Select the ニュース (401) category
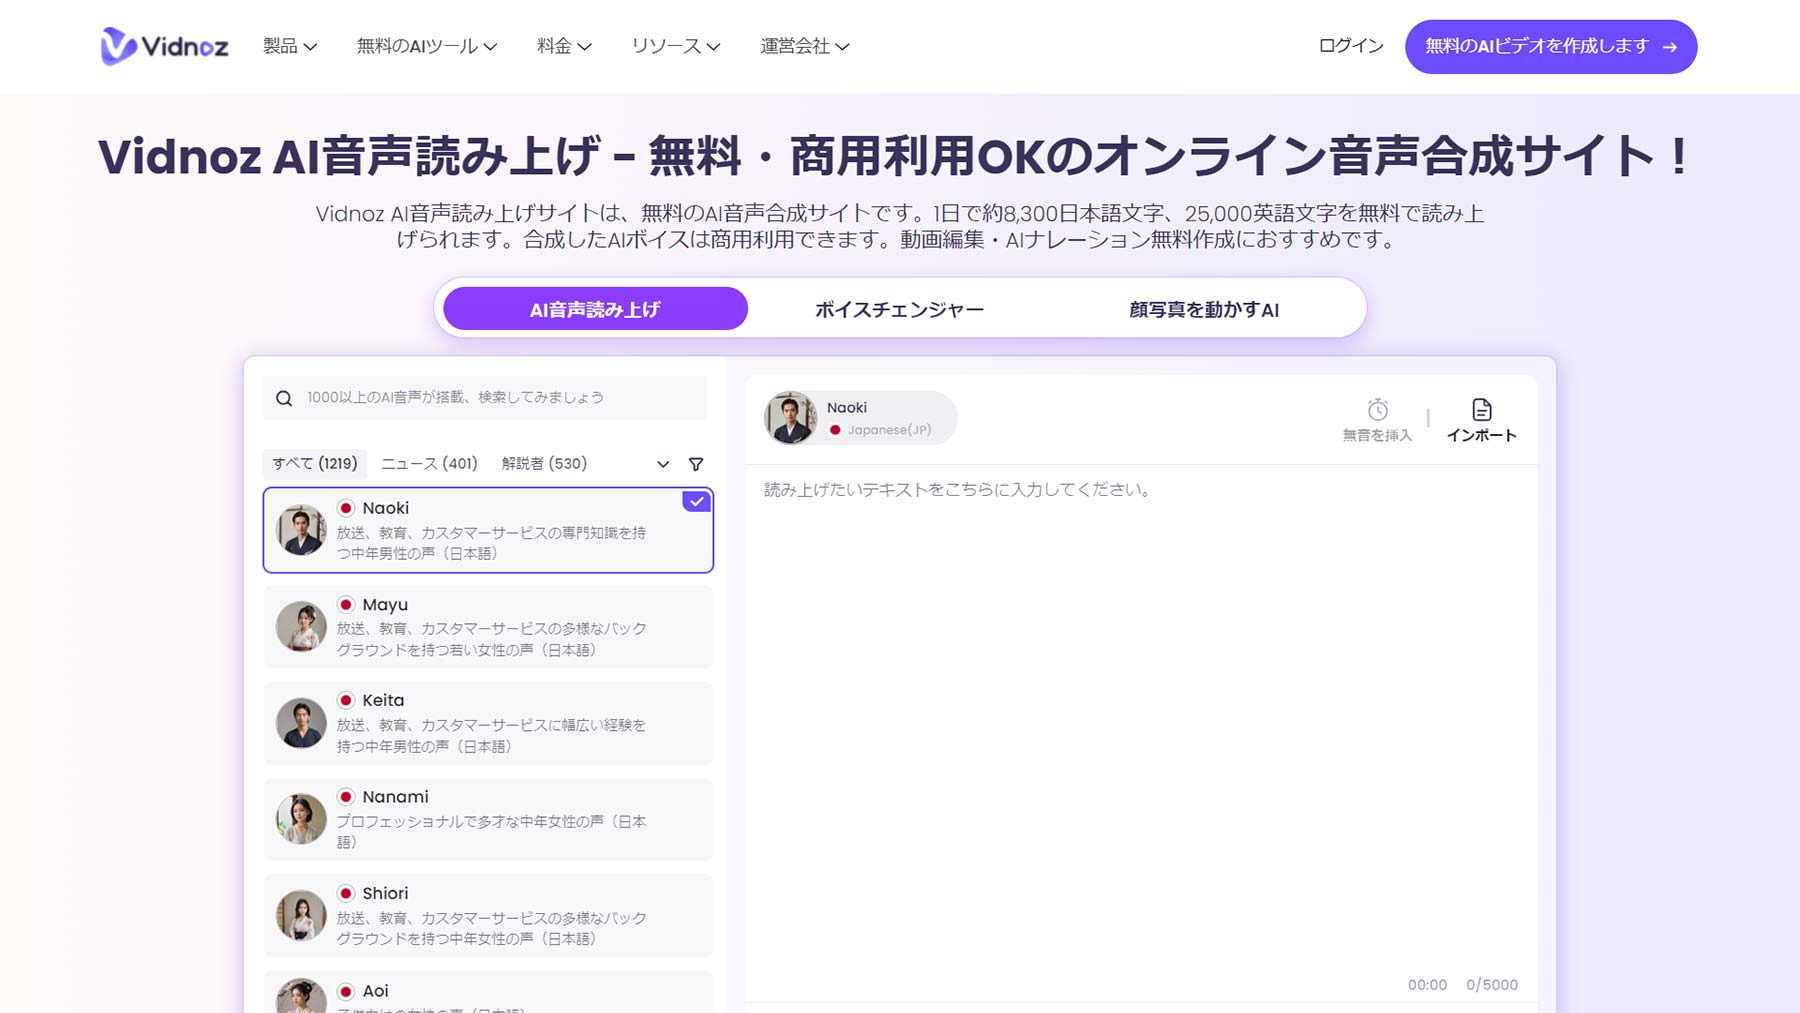Viewport: 1800px width, 1013px height. coord(429,464)
